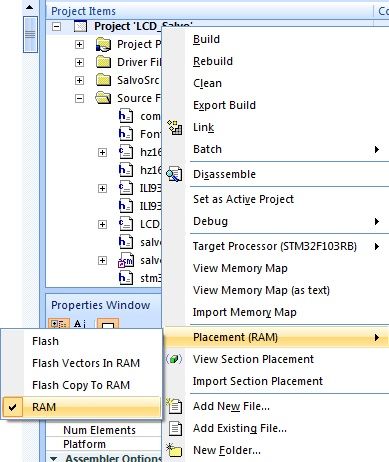Click View Memory Map entry
389x462 pixels.
tap(240, 268)
